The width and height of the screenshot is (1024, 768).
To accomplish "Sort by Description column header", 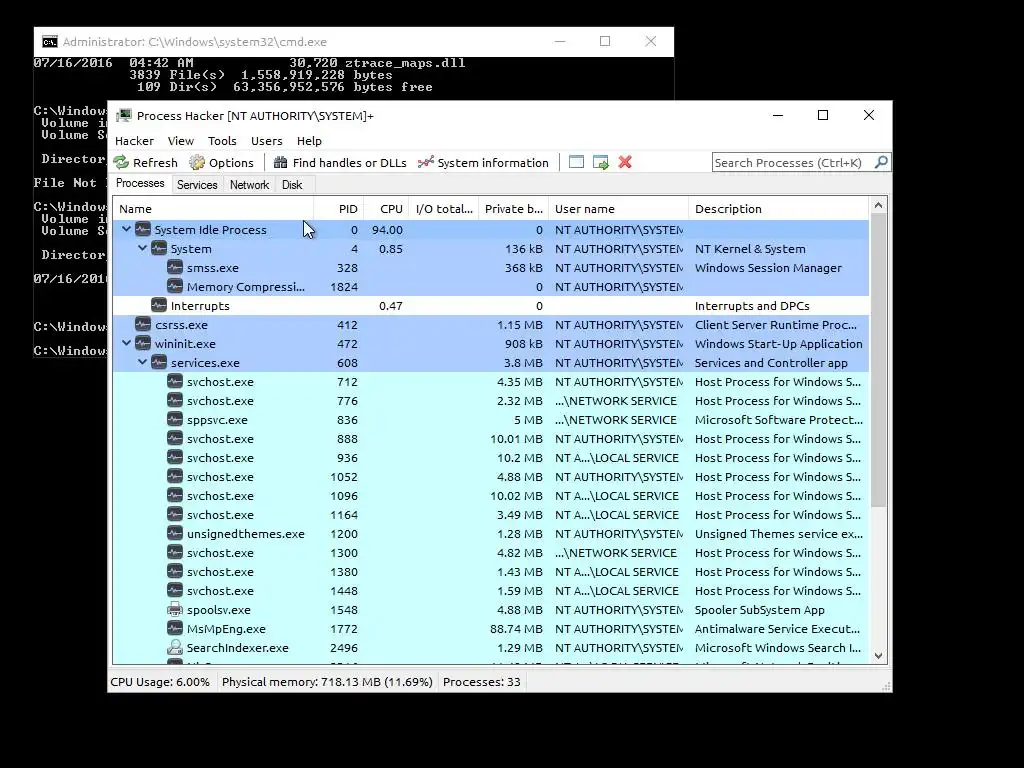I will (778, 209).
